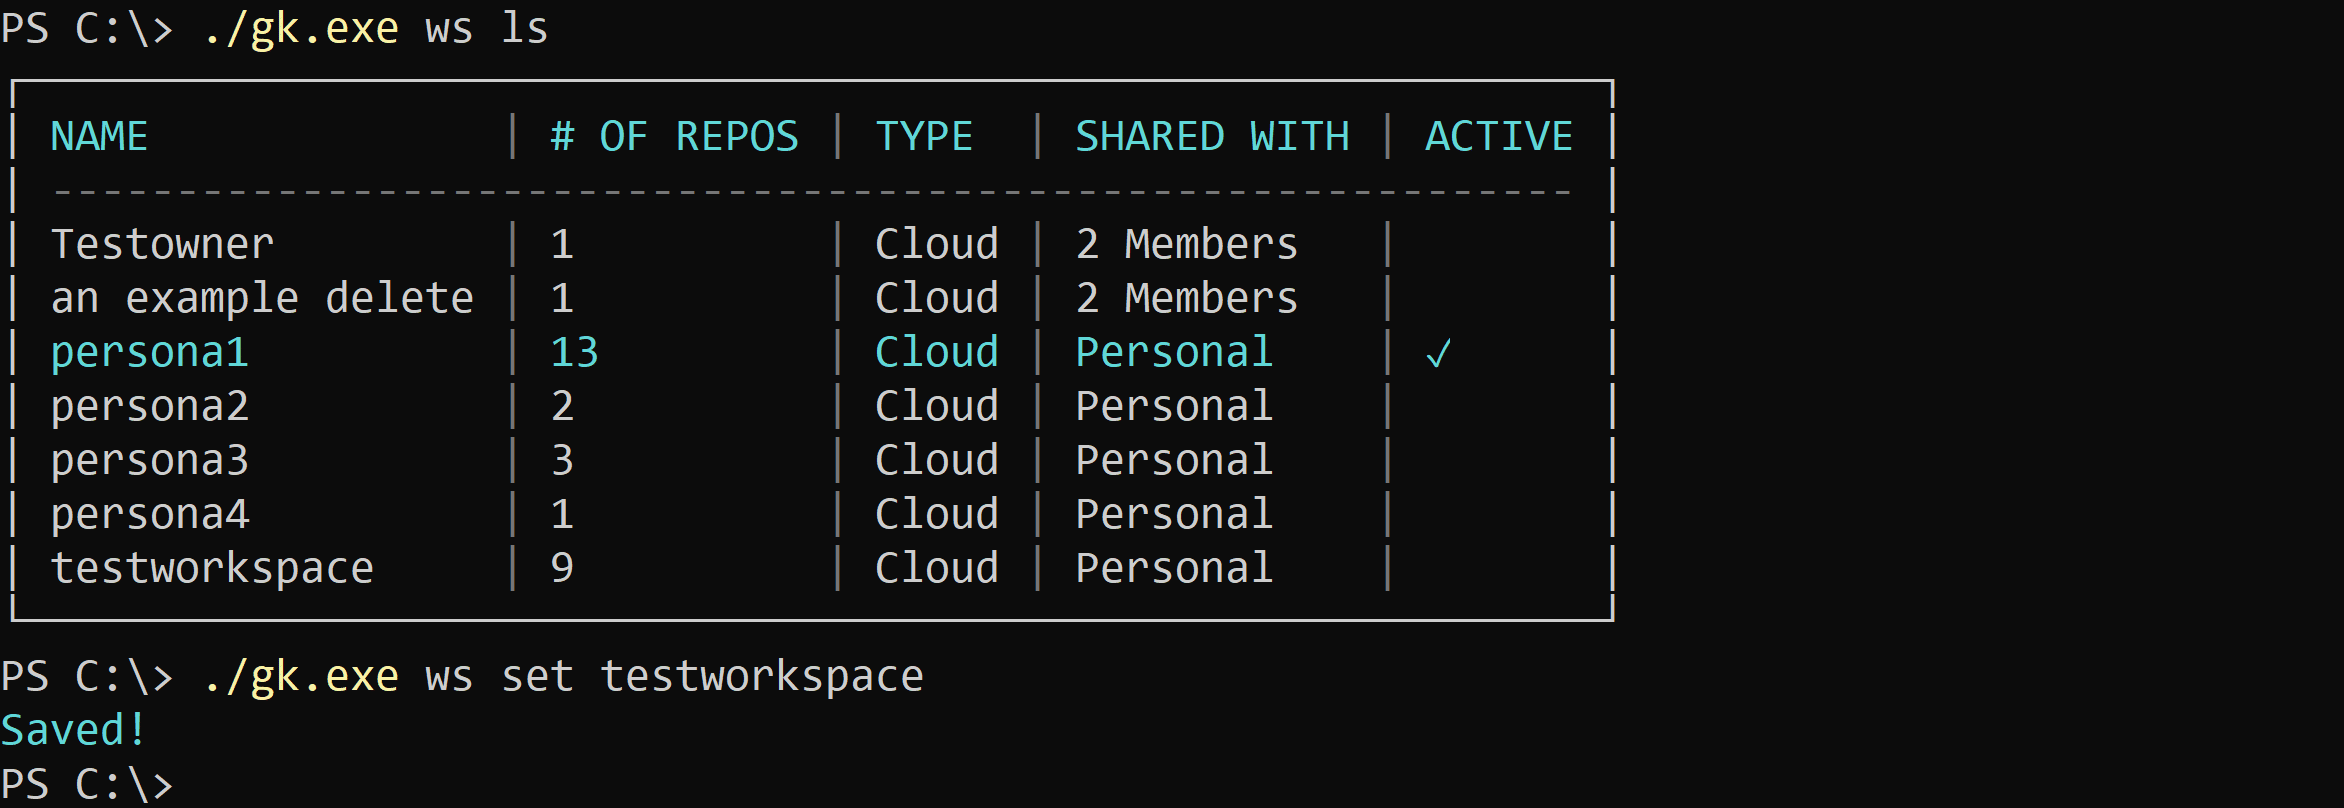Image resolution: width=2344 pixels, height=808 pixels.
Task: Click the repo count 13 for persona1
Action: 574,353
